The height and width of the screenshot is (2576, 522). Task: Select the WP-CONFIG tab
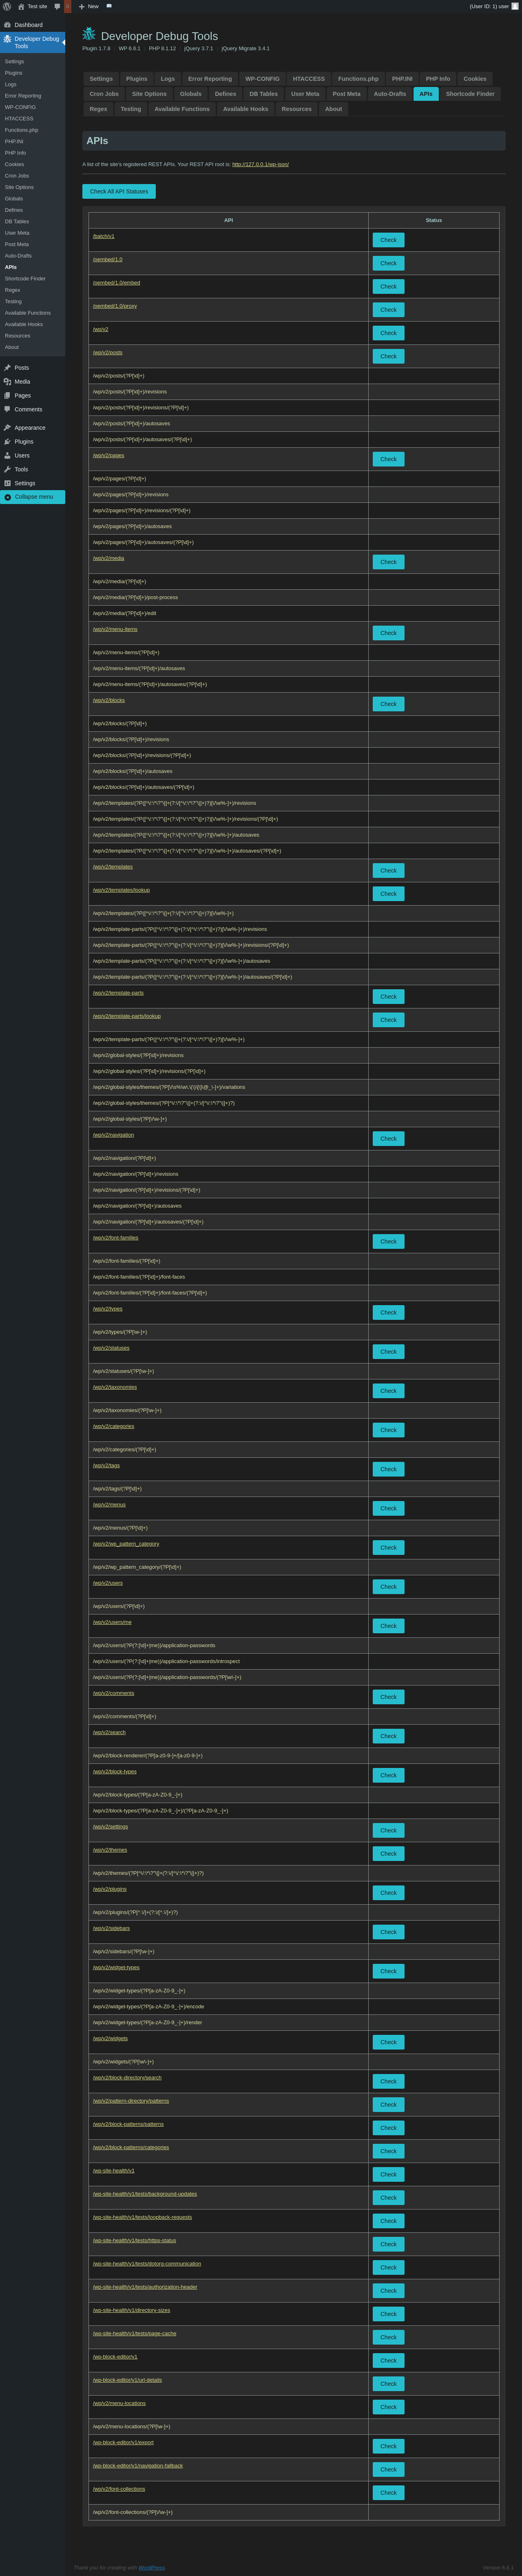pos(262,79)
